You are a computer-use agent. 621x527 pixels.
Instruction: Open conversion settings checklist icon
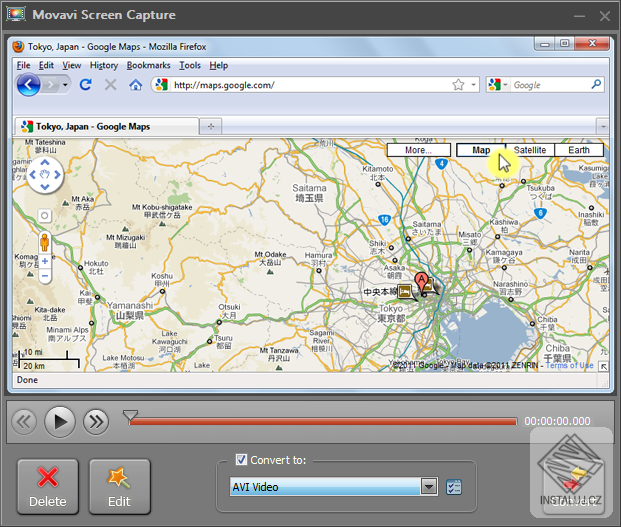453,487
